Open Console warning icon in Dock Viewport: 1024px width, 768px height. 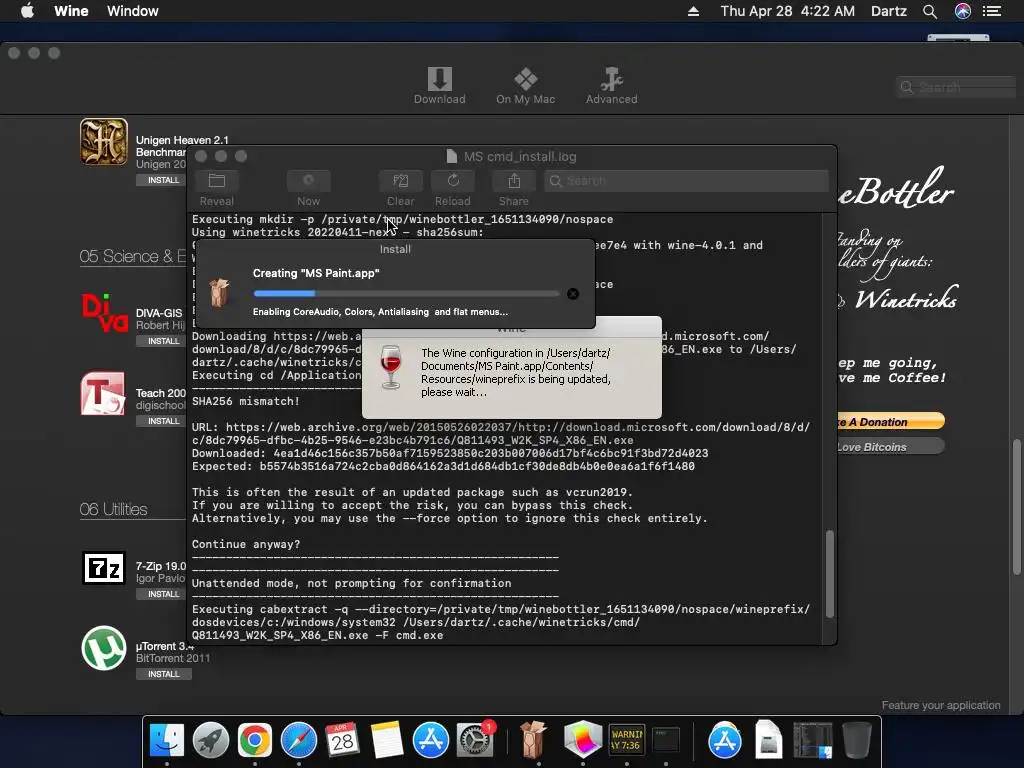627,741
